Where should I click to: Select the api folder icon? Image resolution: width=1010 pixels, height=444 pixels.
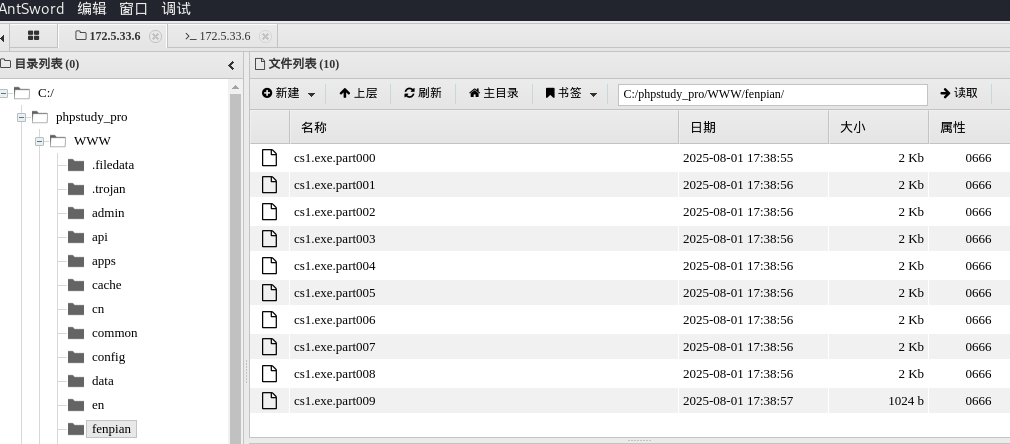[x=76, y=237]
